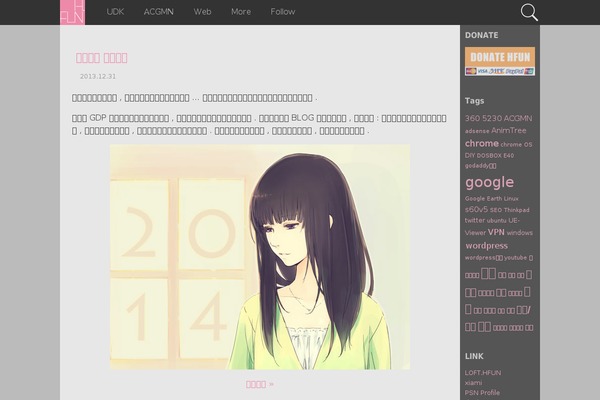Viewport: 600px width, 400px height.
Task: Open the E40 tag
Action: click(x=509, y=155)
